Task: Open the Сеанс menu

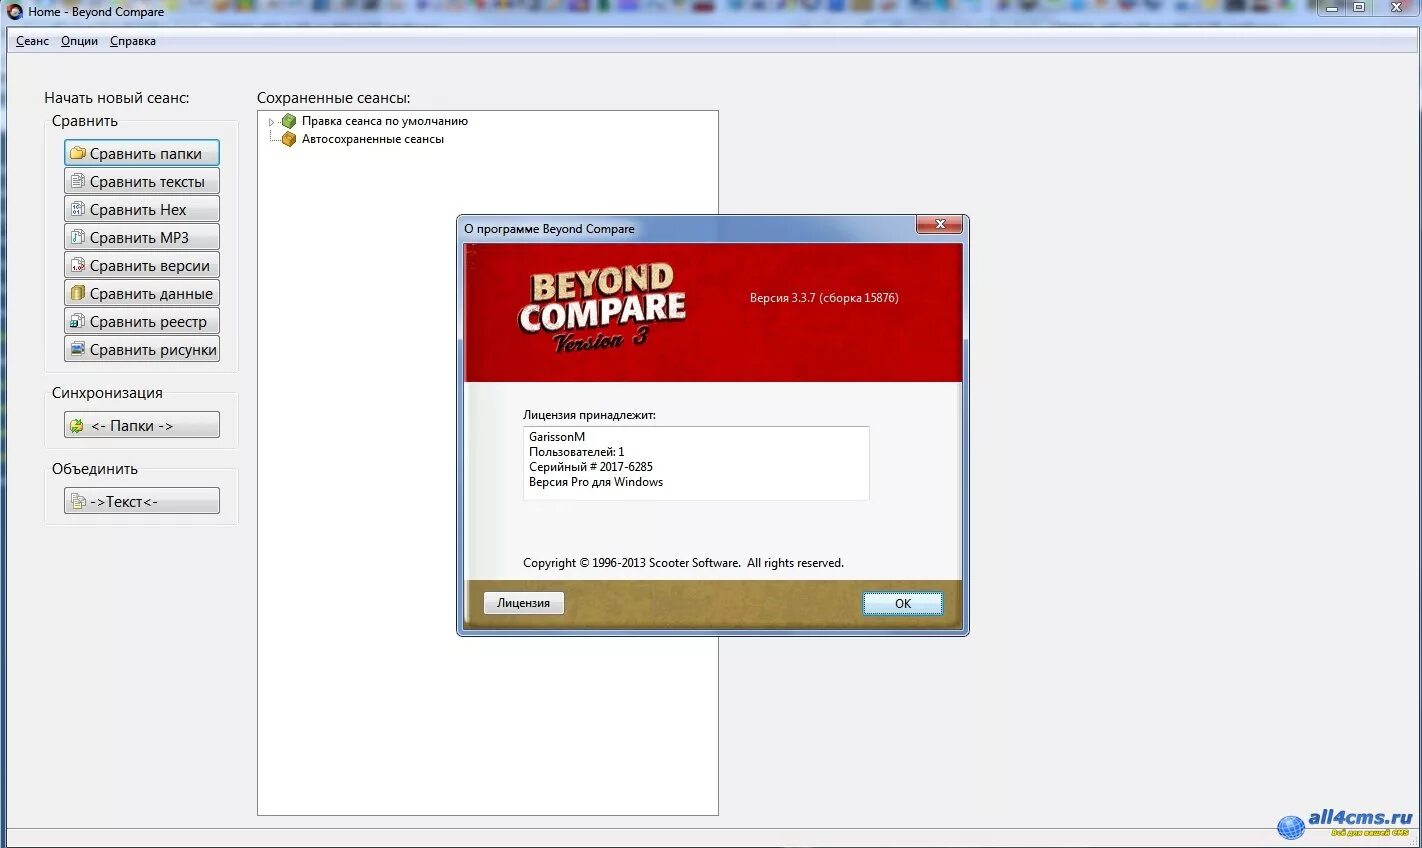Action: [x=32, y=41]
